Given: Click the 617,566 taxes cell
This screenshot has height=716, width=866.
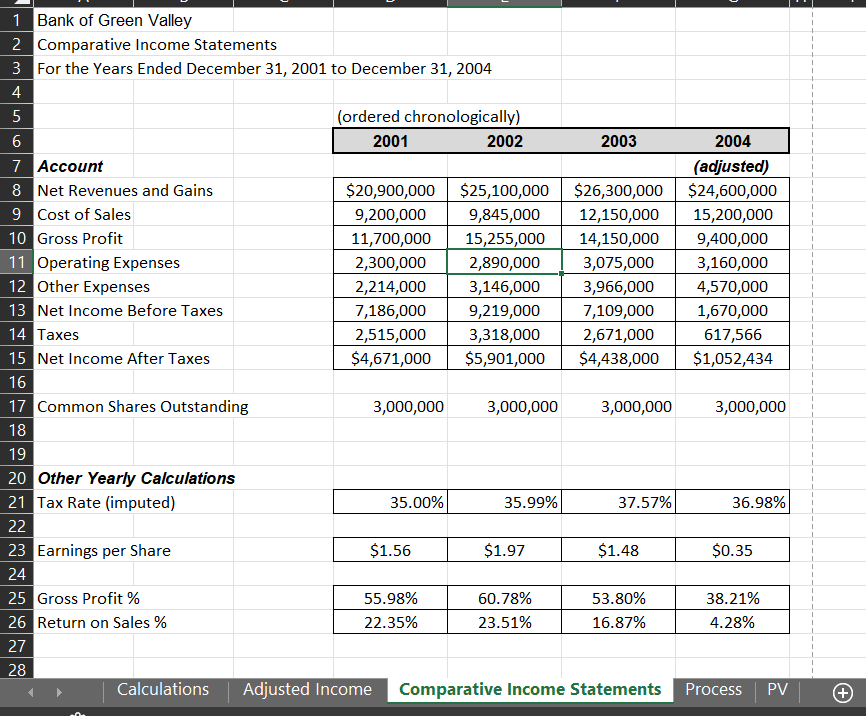Looking at the screenshot, I should coord(732,334).
